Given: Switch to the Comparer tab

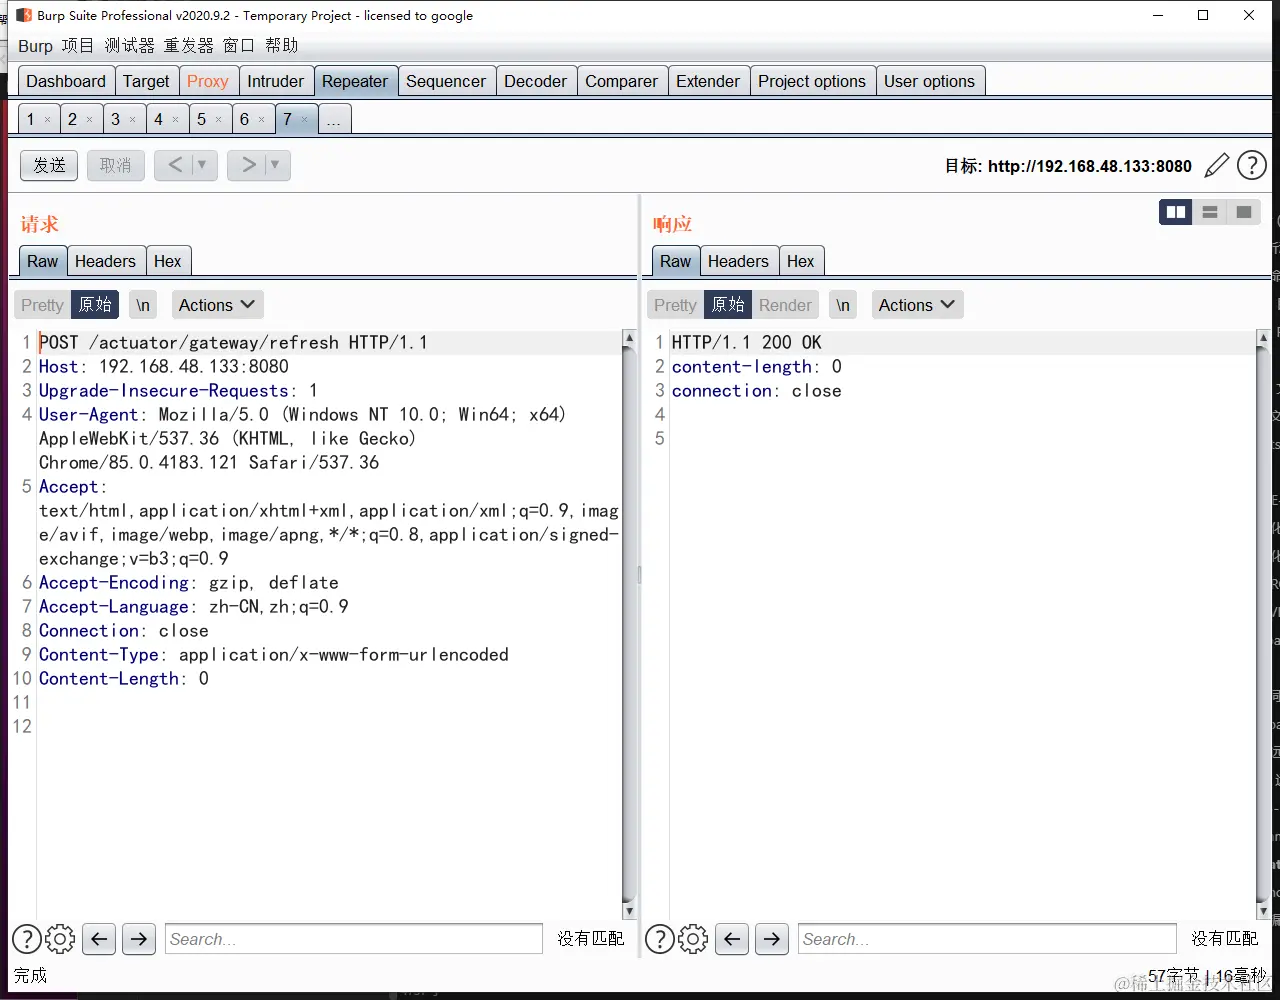Looking at the screenshot, I should coord(621,81).
